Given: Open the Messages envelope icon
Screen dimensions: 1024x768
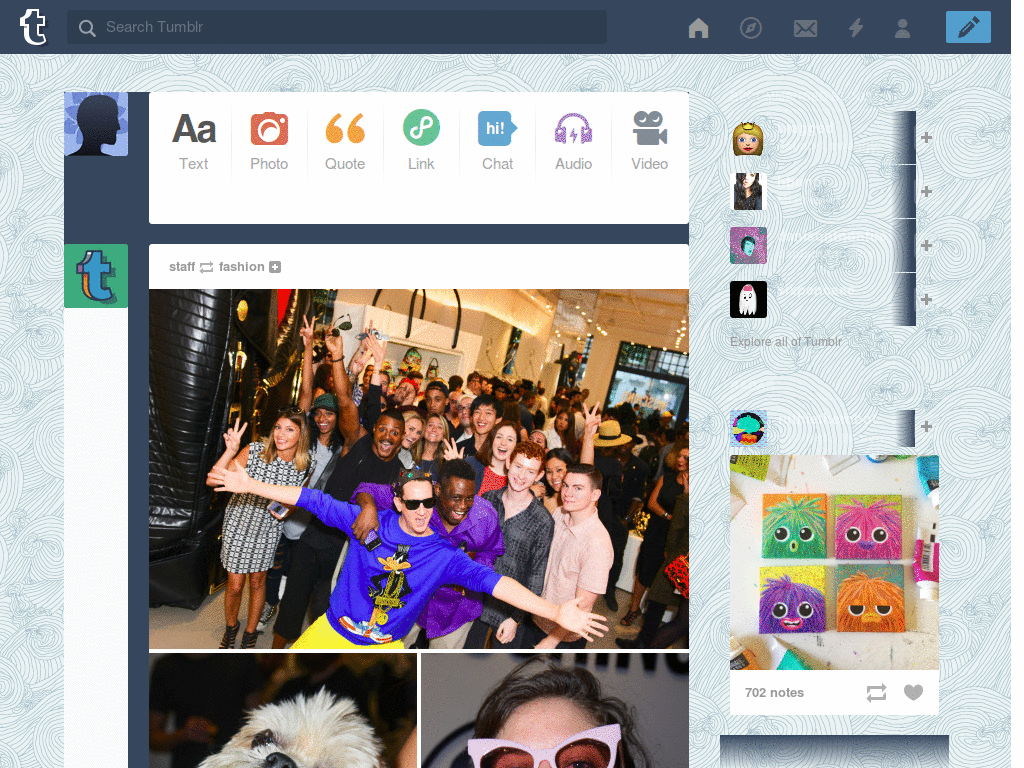Looking at the screenshot, I should click(805, 28).
